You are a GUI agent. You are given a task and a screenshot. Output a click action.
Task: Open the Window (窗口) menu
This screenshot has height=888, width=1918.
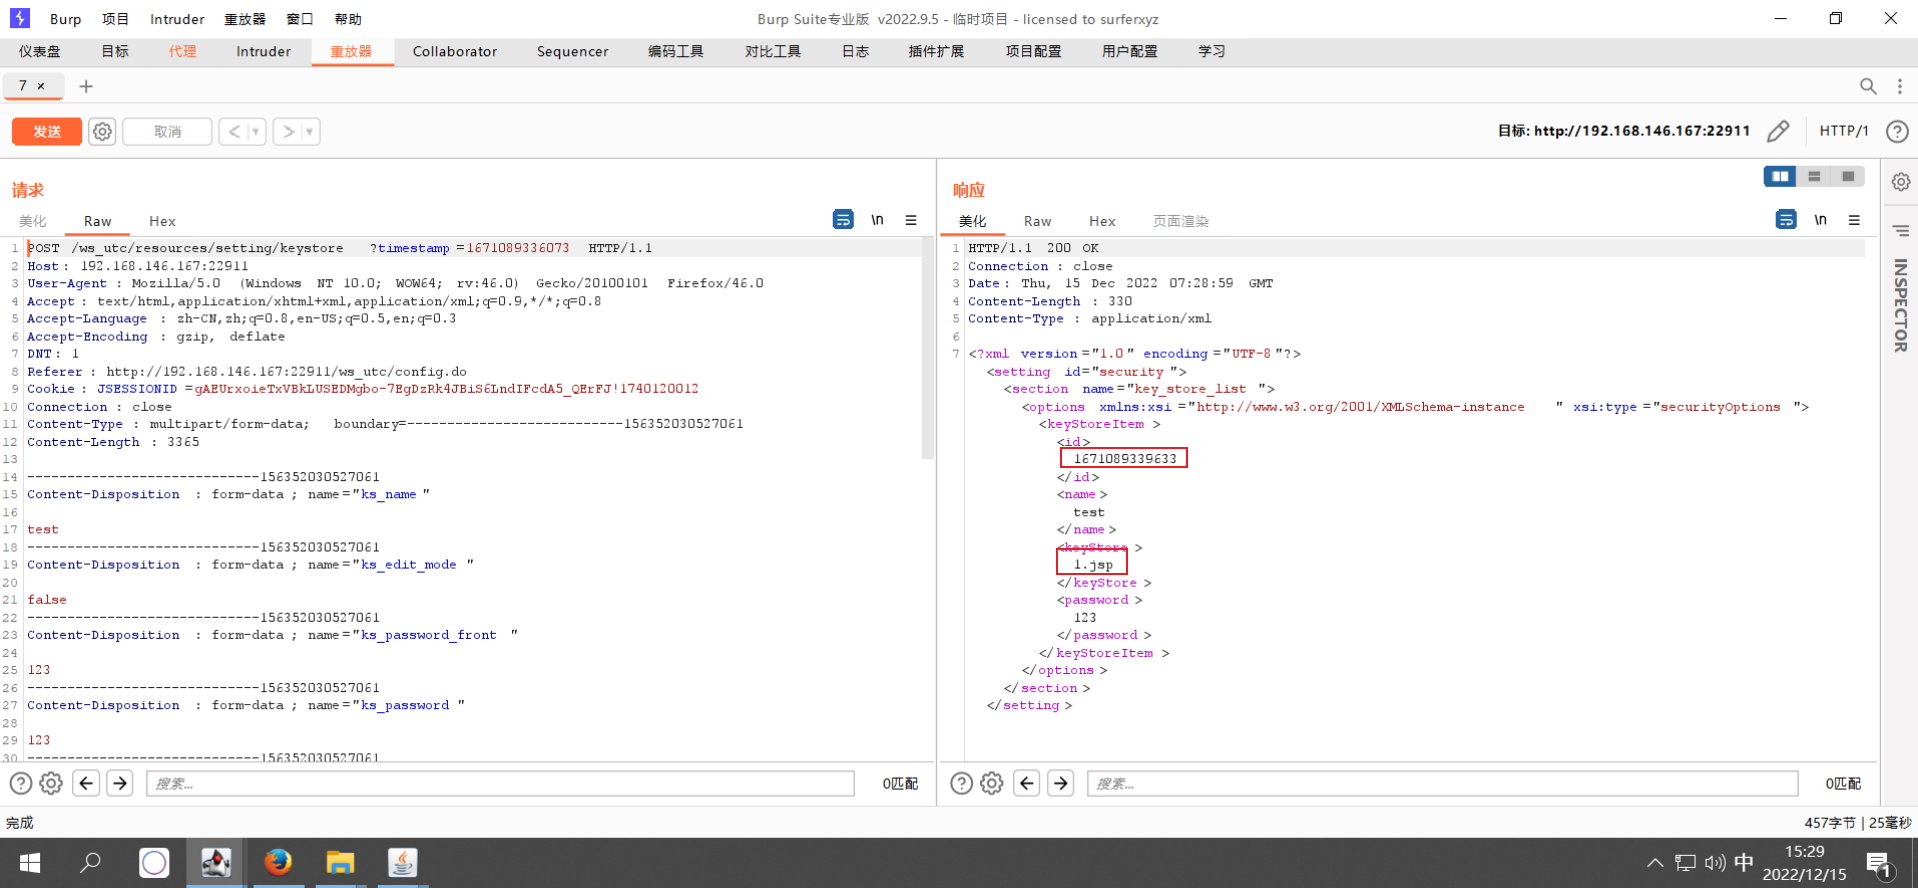[x=299, y=19]
